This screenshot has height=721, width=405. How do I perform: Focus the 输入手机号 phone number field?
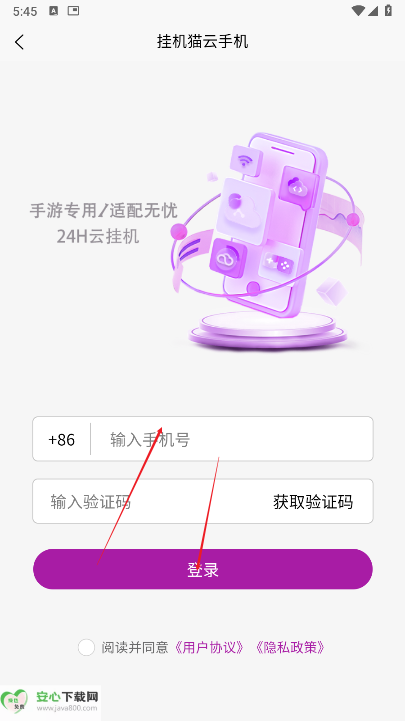(x=232, y=439)
